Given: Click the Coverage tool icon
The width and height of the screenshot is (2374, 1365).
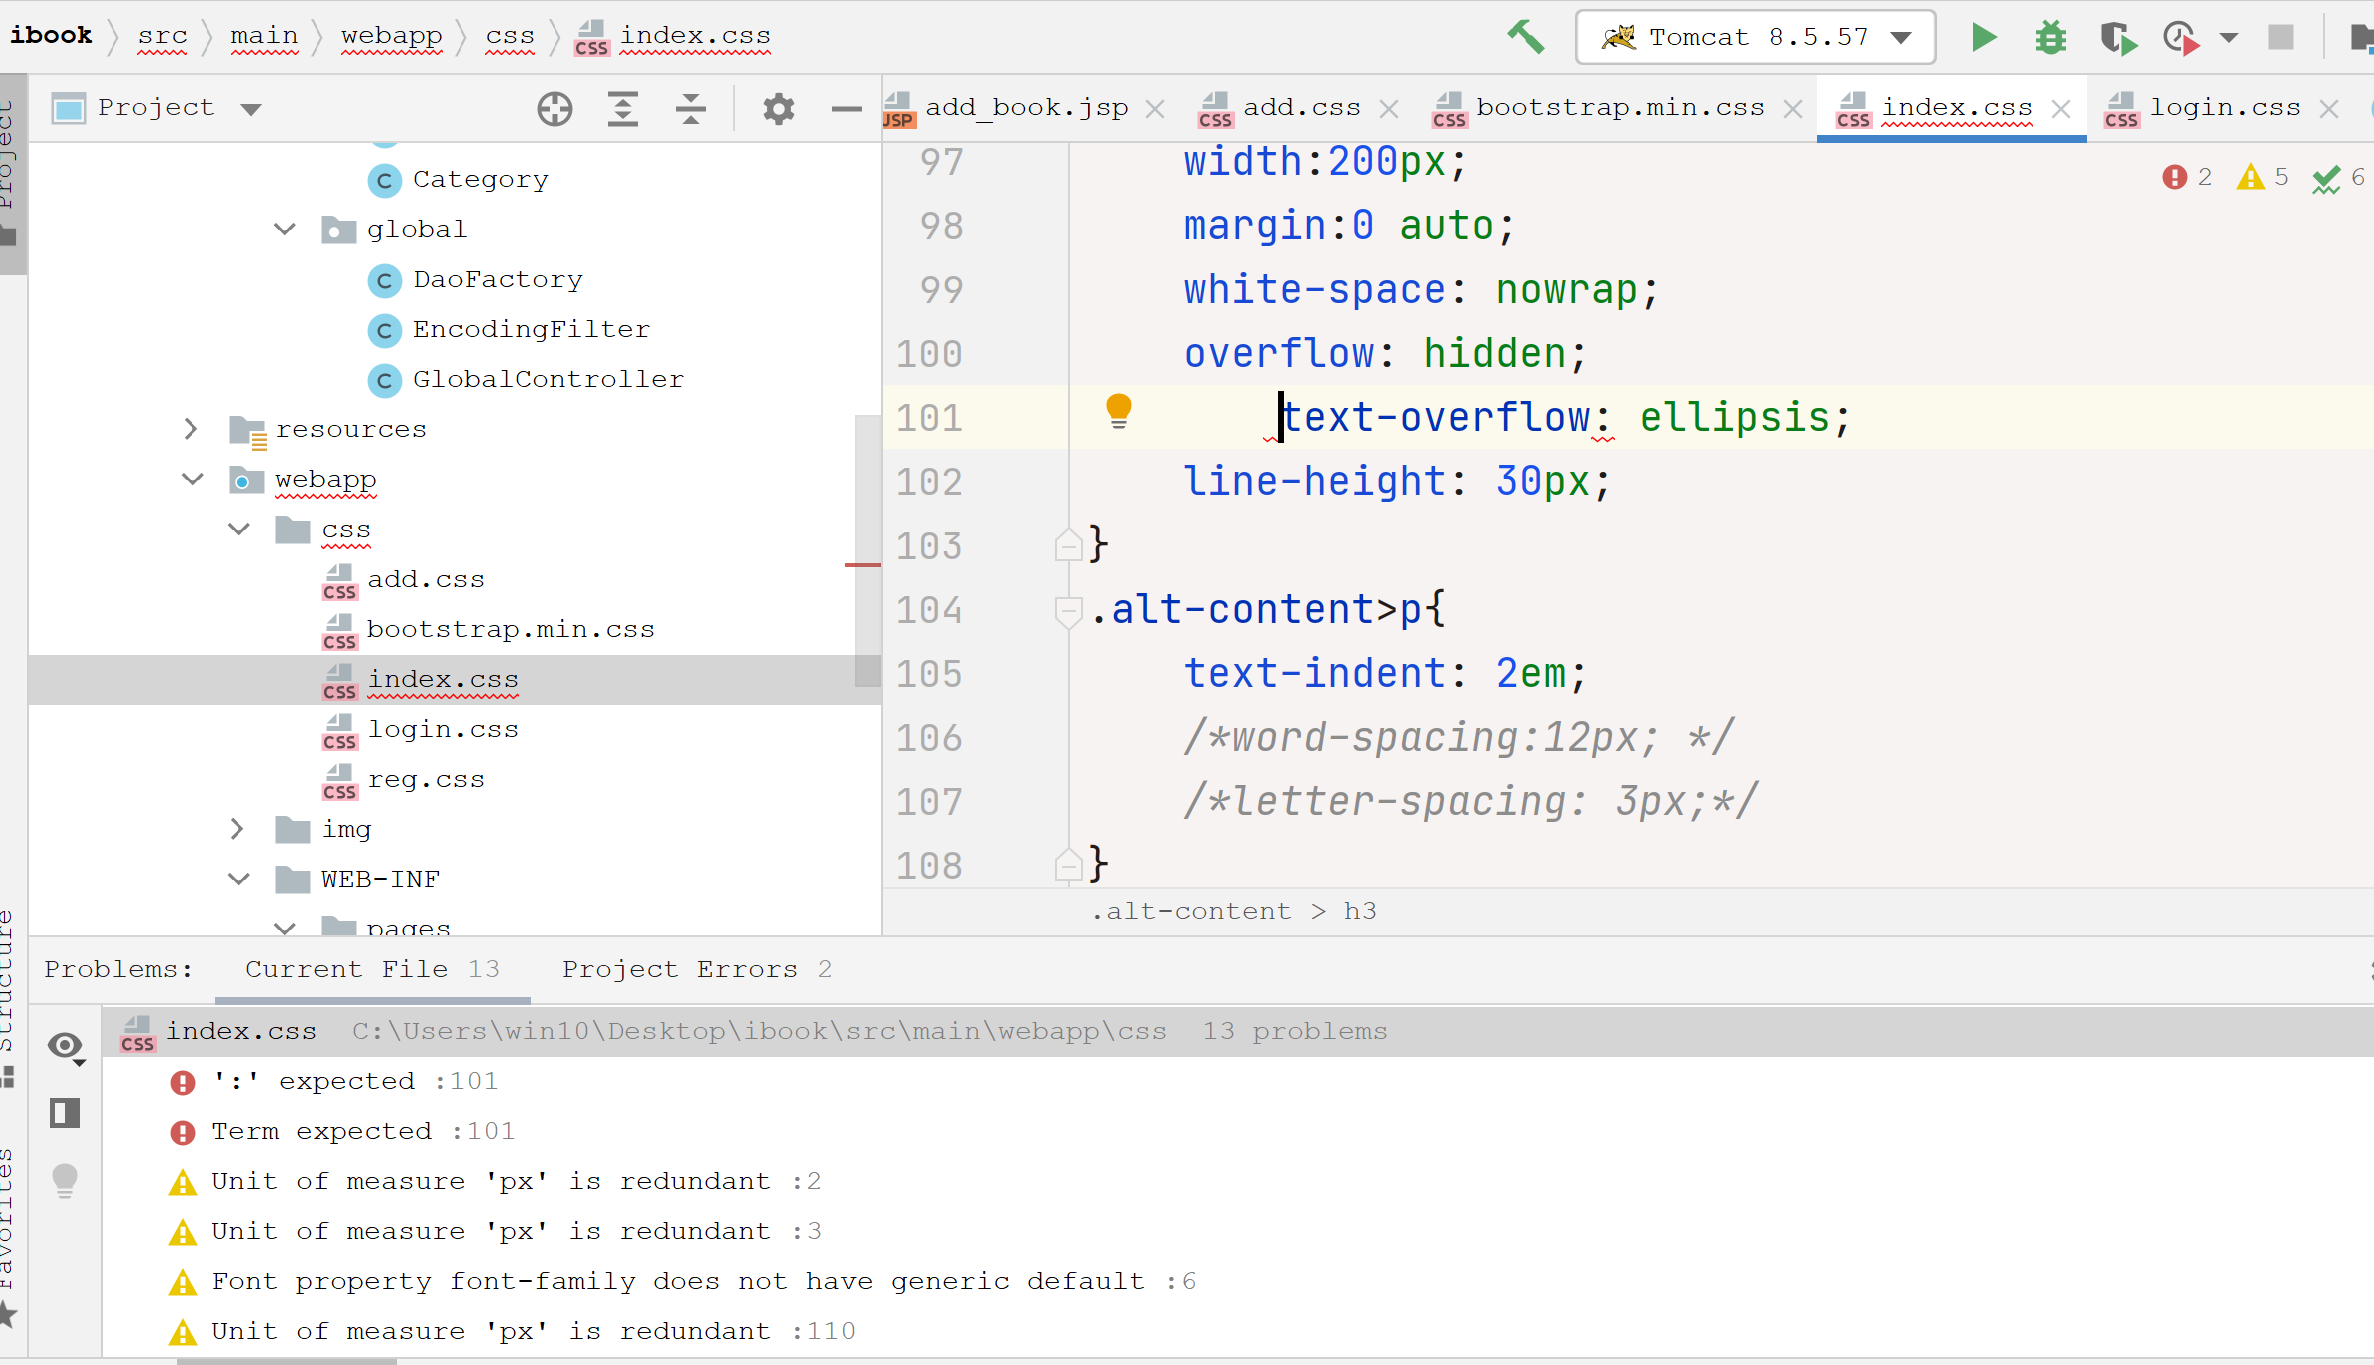Looking at the screenshot, I should click(2120, 34).
